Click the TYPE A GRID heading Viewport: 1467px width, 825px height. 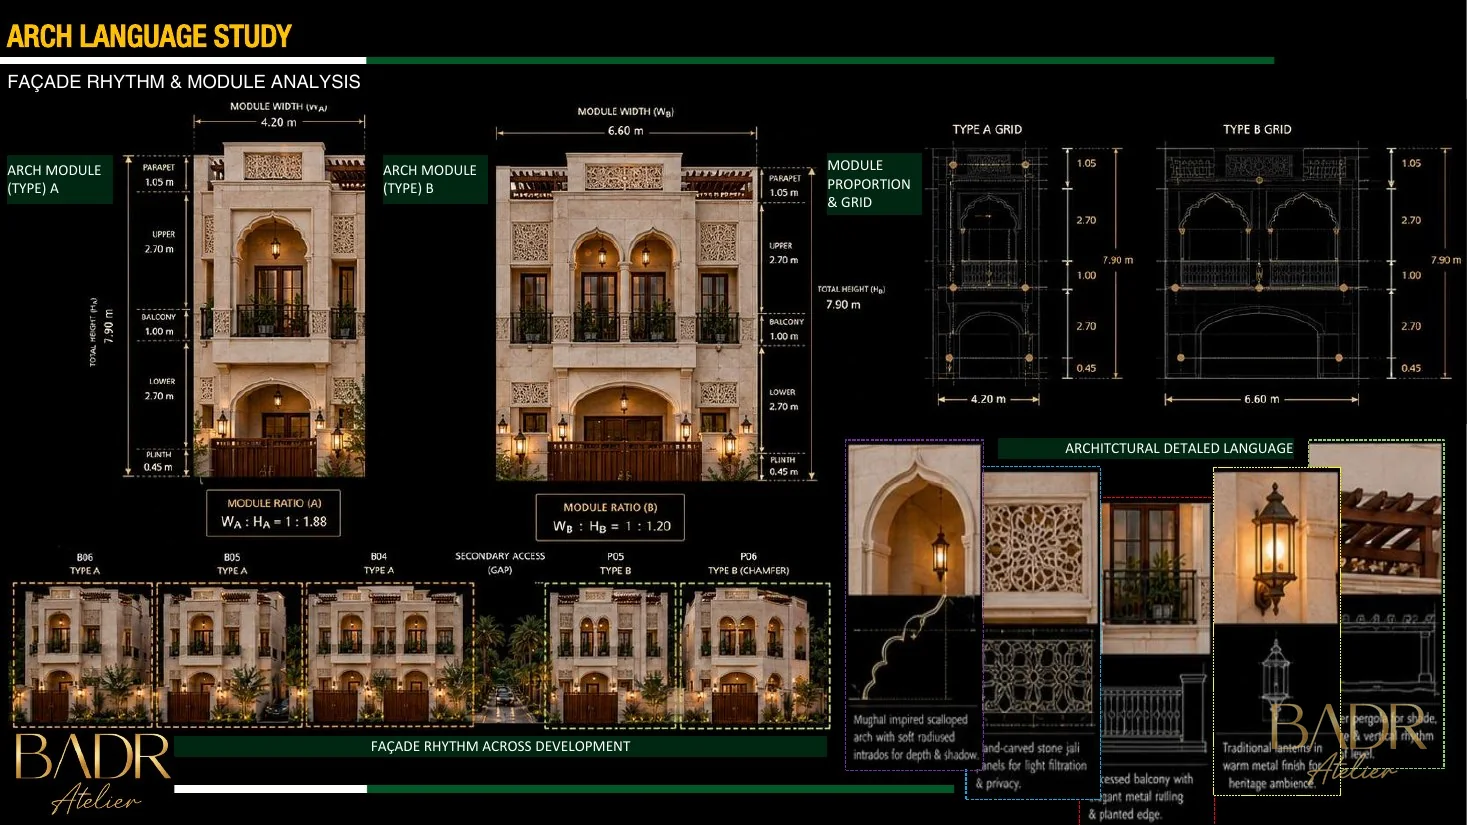coord(987,129)
